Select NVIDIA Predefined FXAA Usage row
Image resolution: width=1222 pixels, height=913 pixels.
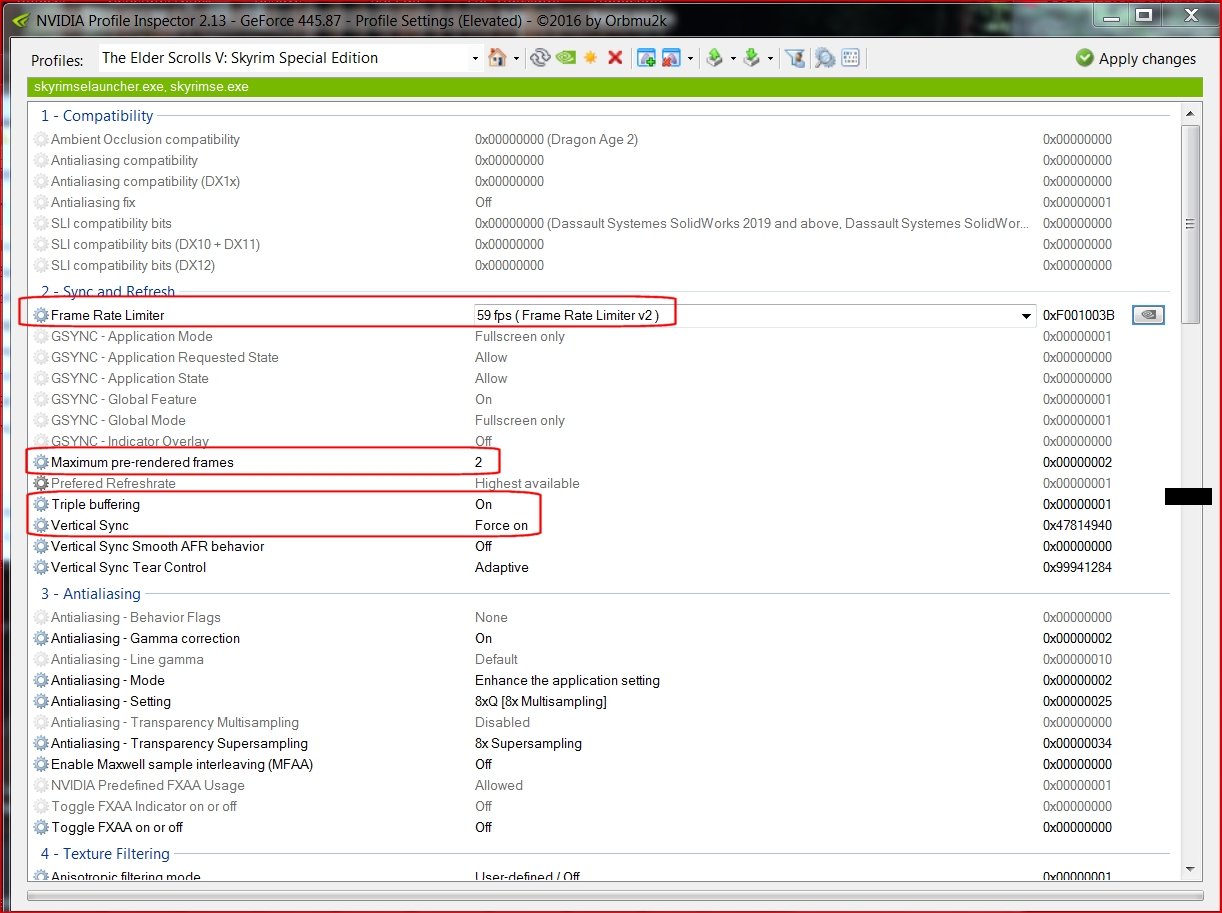tap(602, 785)
